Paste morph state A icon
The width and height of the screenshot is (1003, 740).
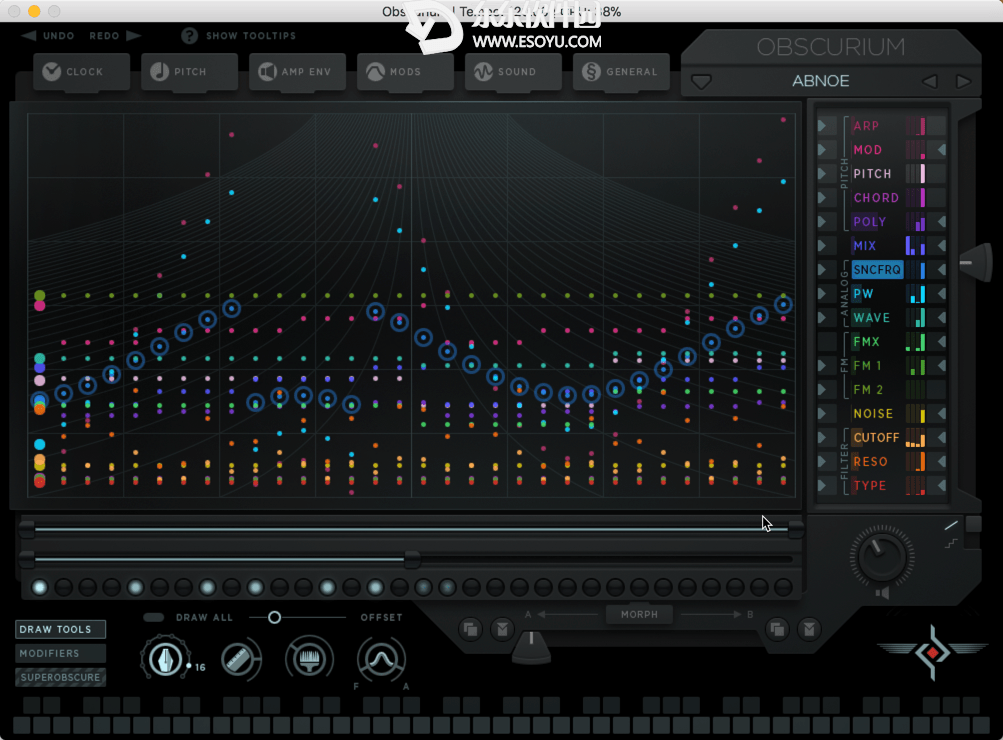pos(503,629)
